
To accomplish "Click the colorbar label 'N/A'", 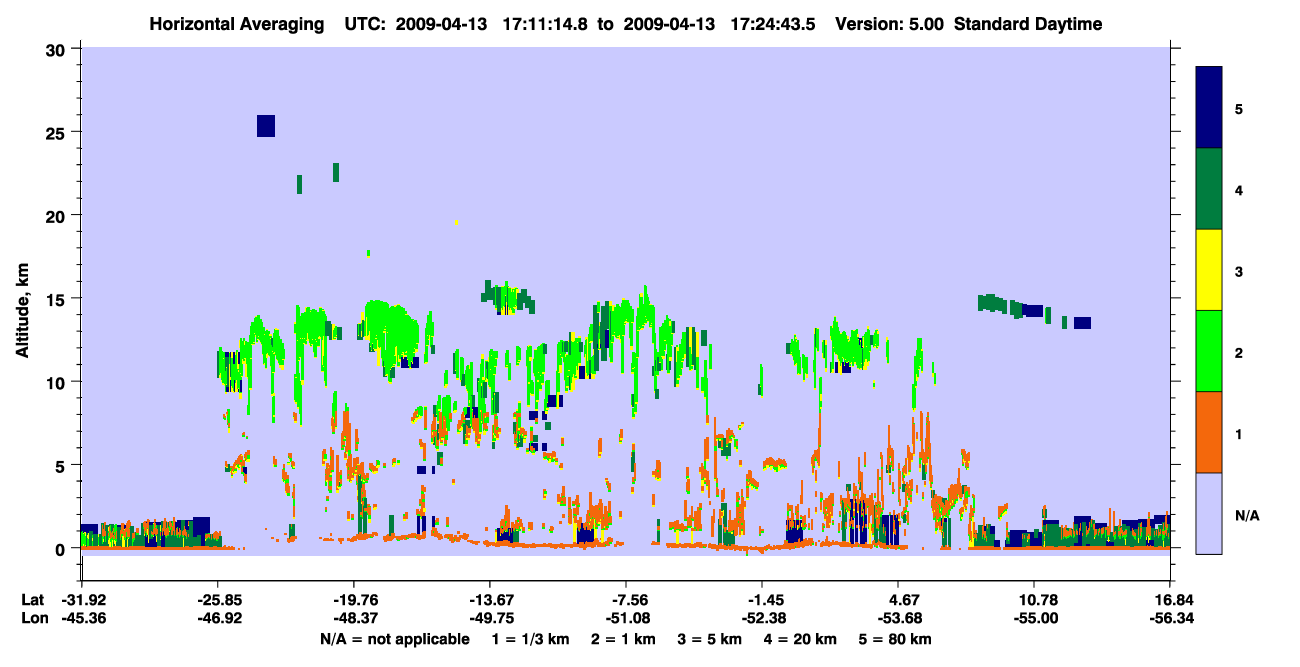I will tap(1246, 515).
